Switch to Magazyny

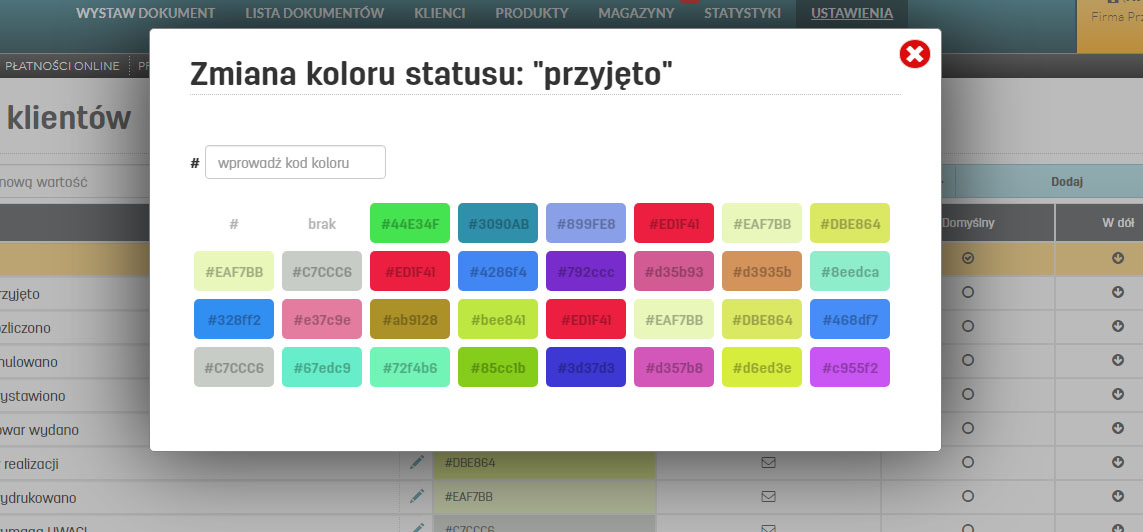(636, 13)
